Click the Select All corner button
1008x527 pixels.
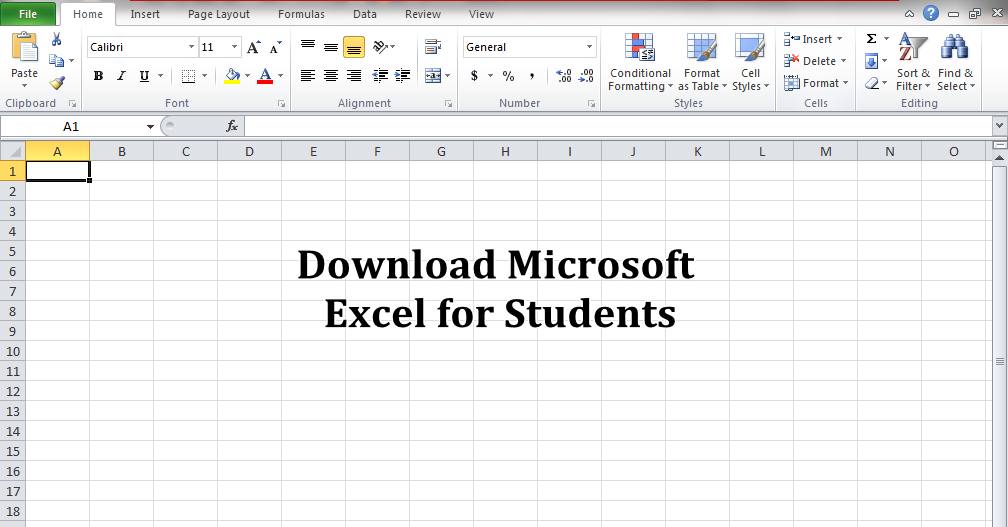(x=13, y=152)
